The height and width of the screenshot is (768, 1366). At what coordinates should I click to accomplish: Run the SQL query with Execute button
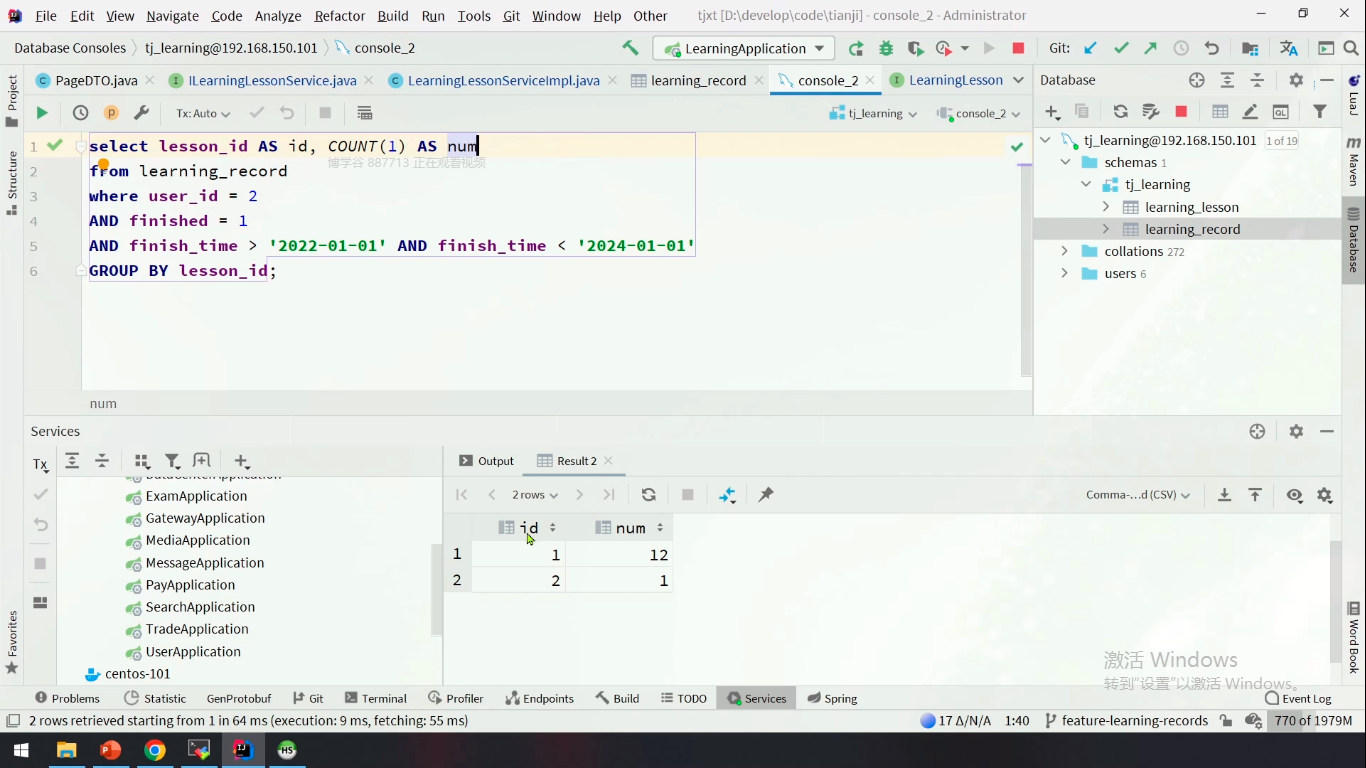(x=42, y=113)
